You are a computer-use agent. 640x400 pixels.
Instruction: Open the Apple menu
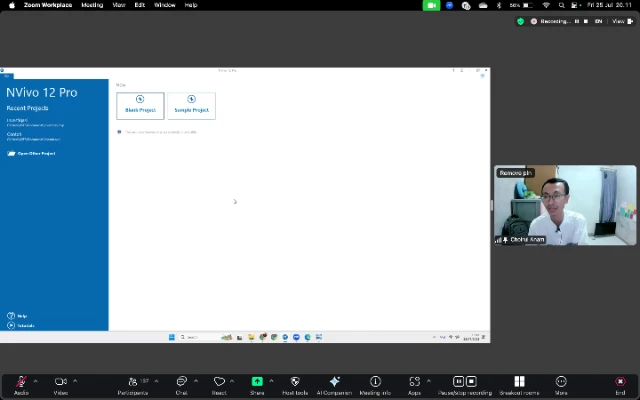pos(12,5)
